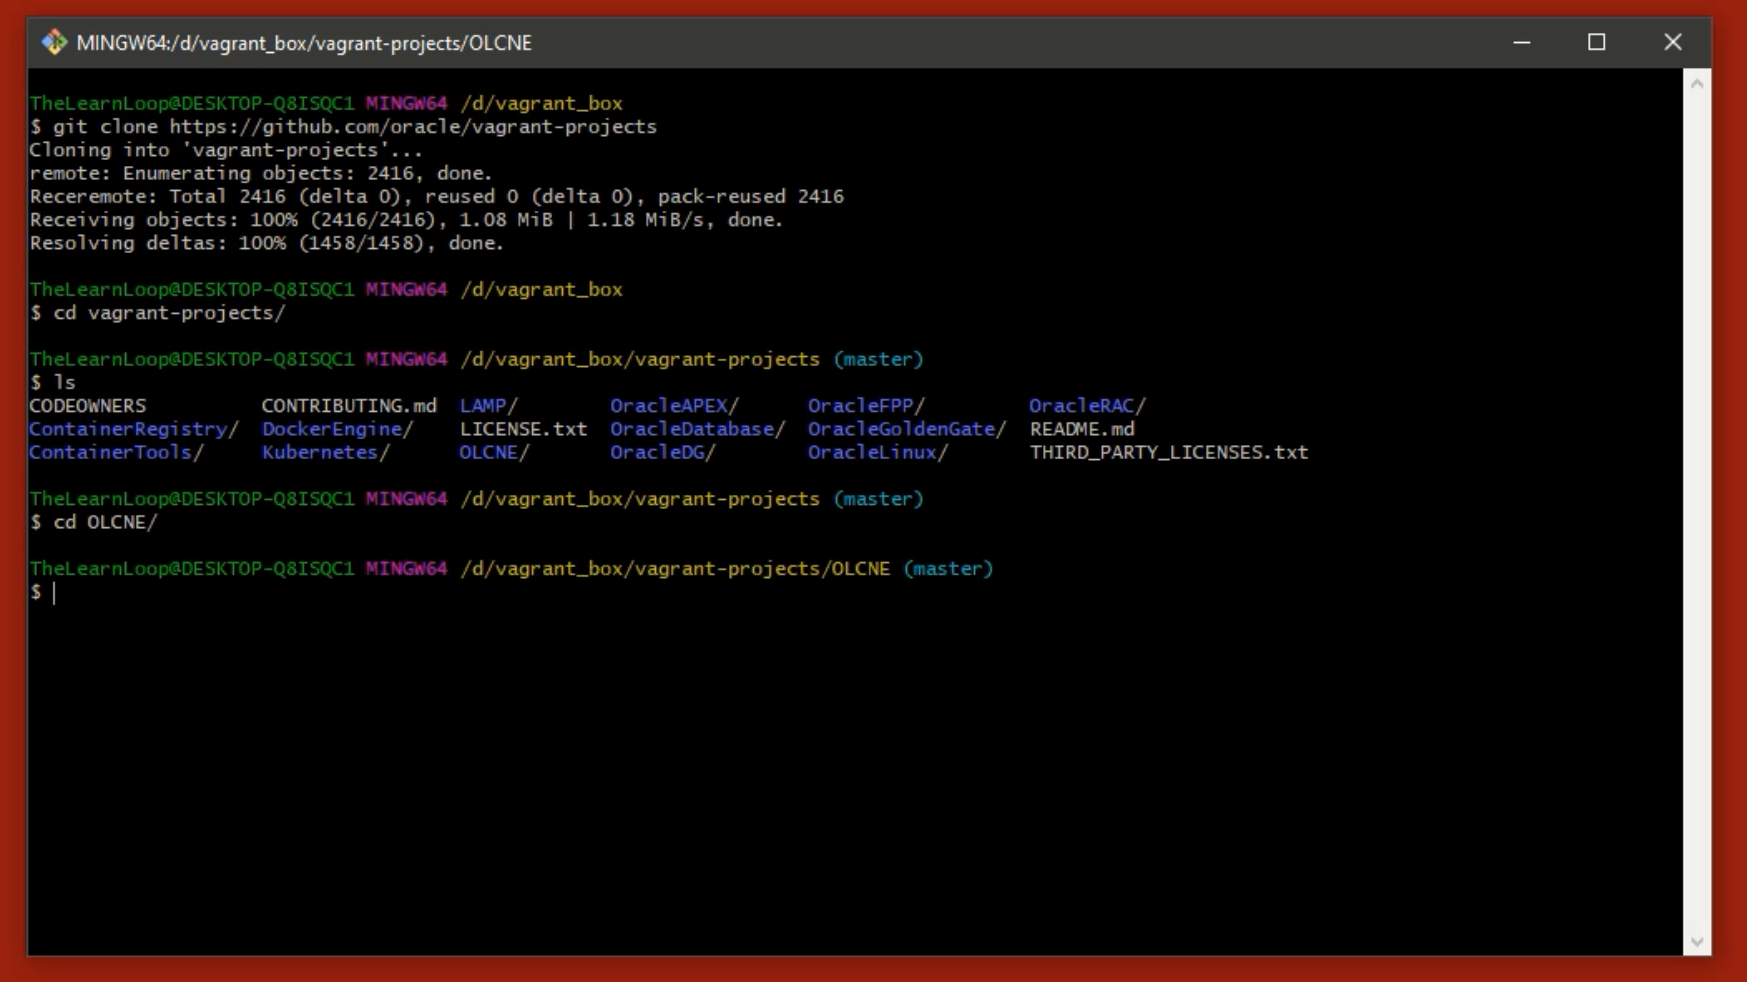Click the LICENSE.txt file name
This screenshot has height=982, width=1747.
(x=523, y=429)
